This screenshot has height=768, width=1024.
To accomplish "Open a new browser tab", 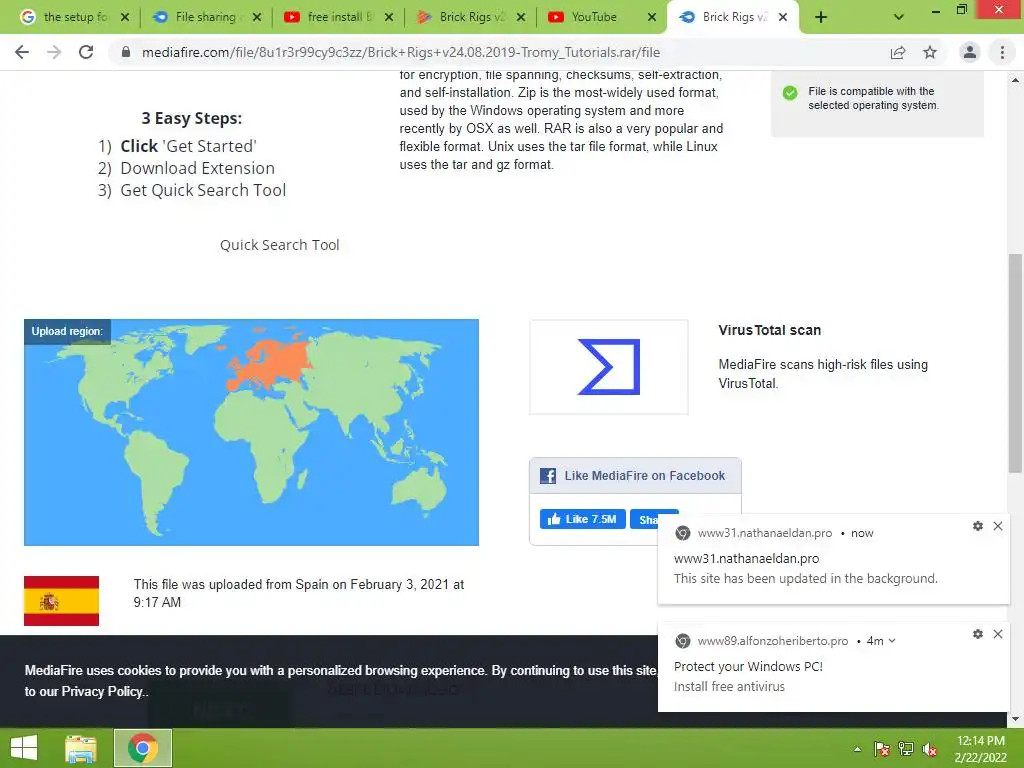I will (821, 18).
